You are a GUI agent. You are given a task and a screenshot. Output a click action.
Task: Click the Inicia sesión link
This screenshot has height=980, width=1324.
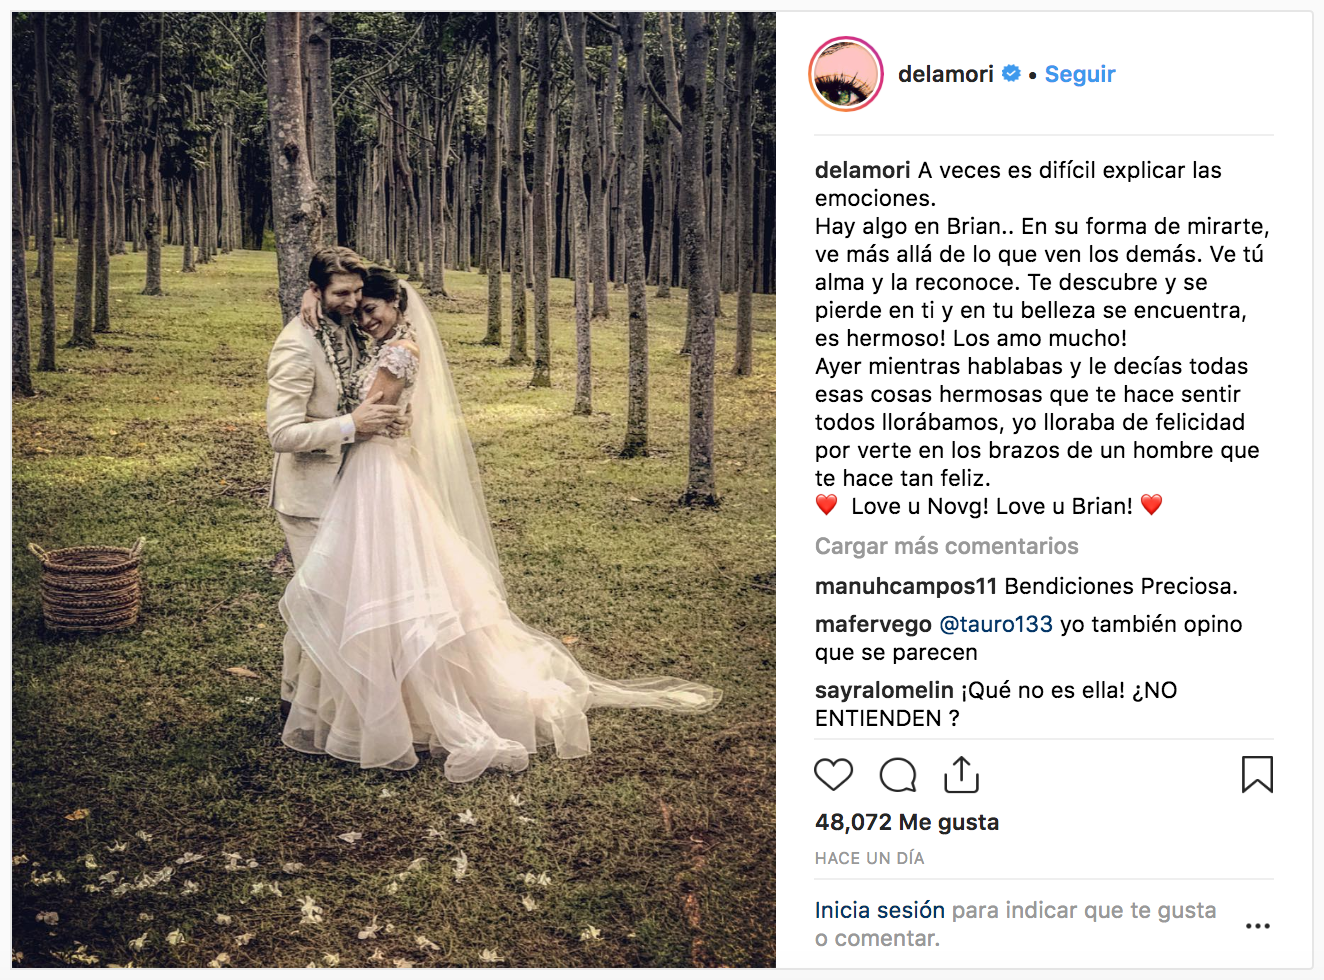tap(880, 910)
